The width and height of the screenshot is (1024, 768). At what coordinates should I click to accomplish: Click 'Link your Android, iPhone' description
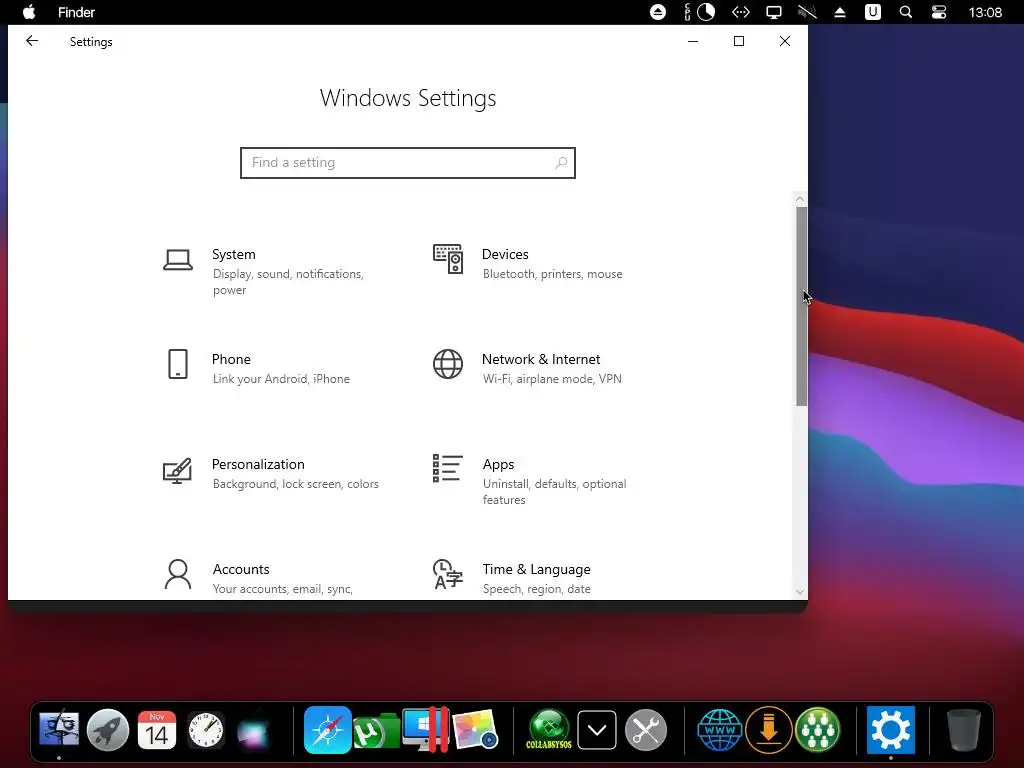(x=281, y=379)
